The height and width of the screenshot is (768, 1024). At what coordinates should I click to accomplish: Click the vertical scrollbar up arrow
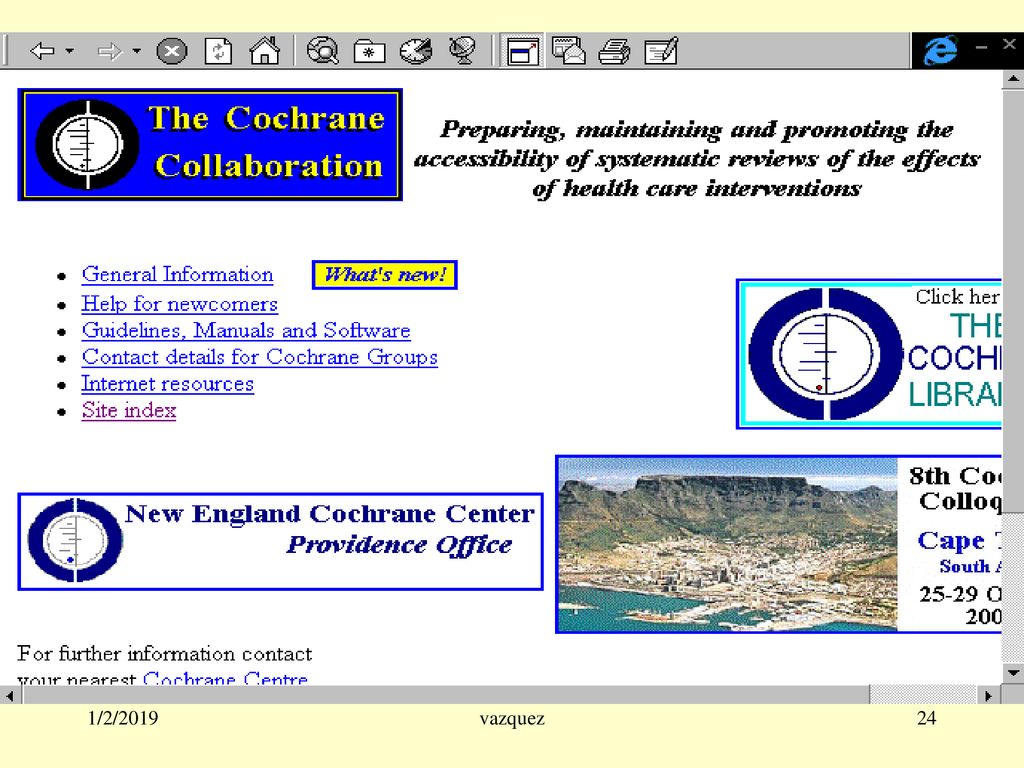(1013, 79)
